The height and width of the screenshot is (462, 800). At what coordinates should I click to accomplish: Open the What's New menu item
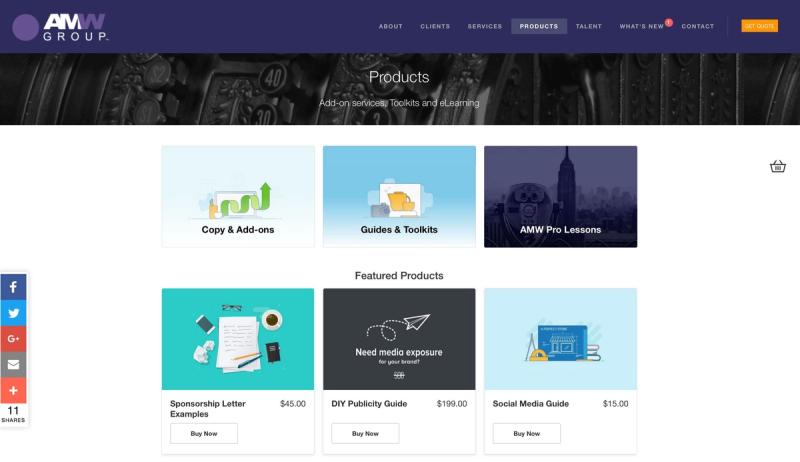point(642,27)
